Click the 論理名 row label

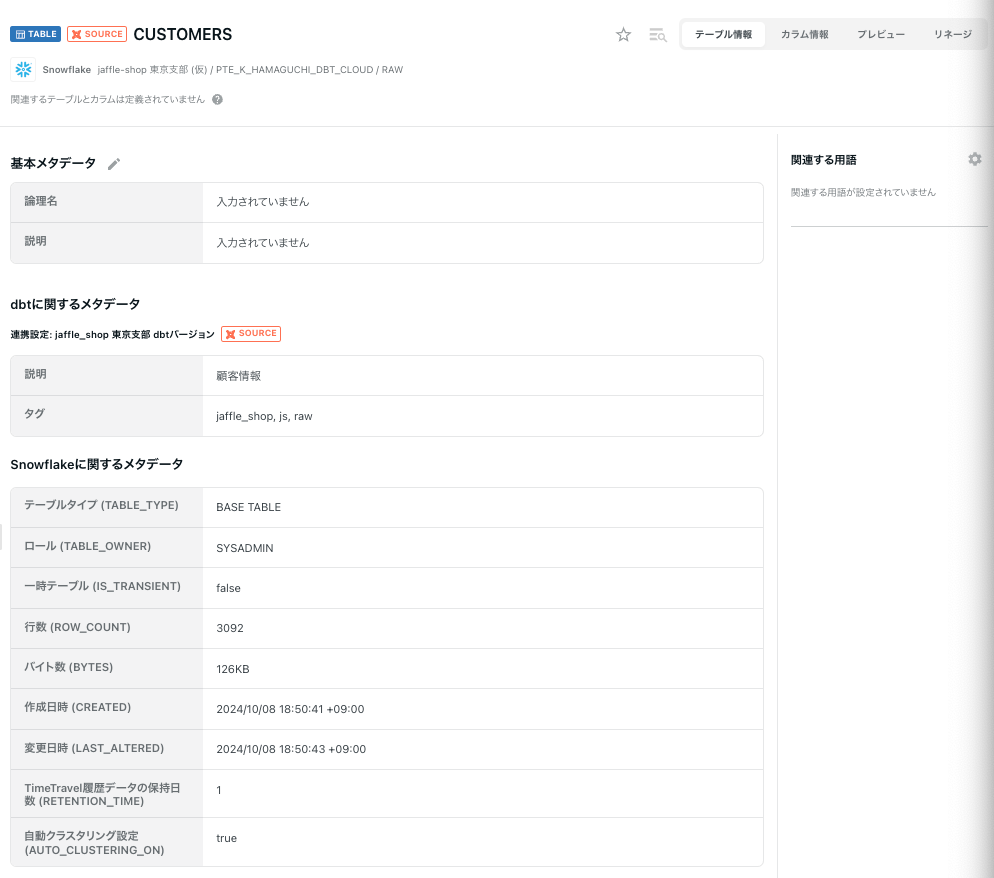coord(41,201)
